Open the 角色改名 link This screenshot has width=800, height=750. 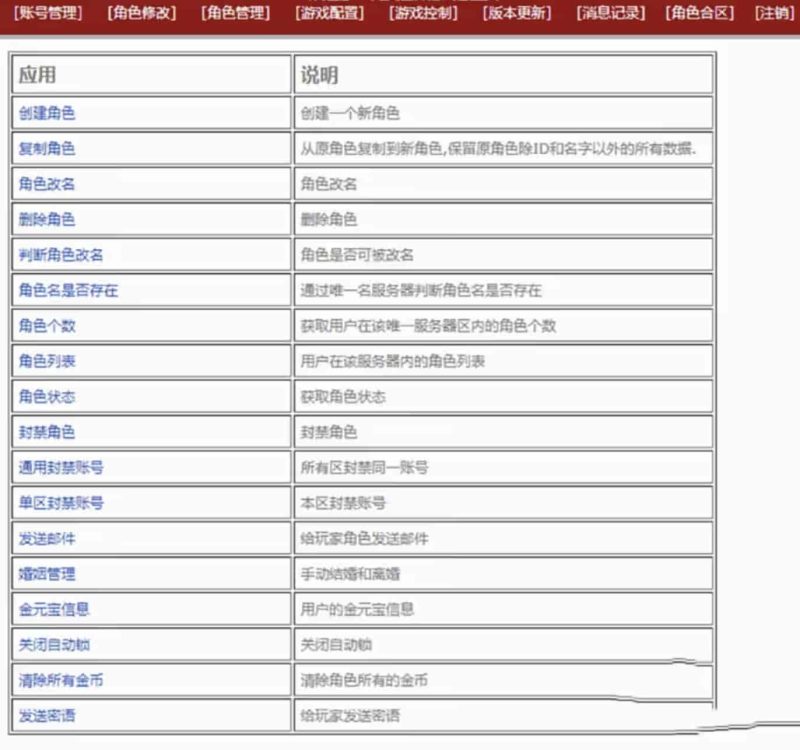pos(47,184)
